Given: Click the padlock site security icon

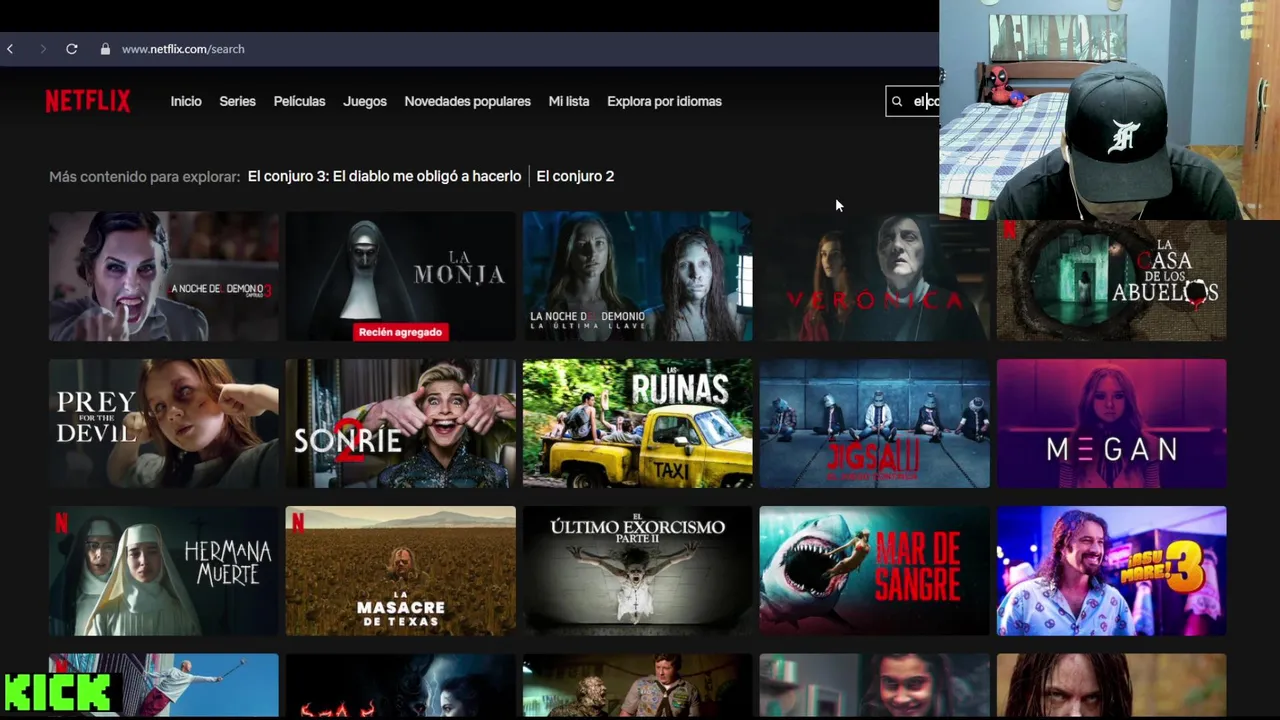Looking at the screenshot, I should coord(105,49).
